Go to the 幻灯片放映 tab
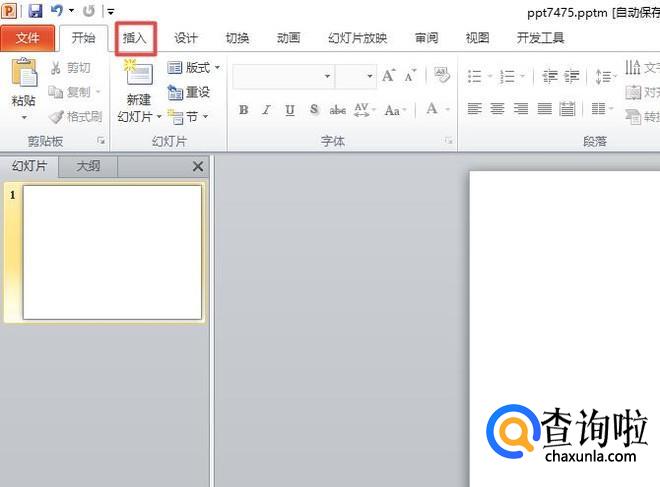This screenshot has width=660, height=487. (x=357, y=38)
